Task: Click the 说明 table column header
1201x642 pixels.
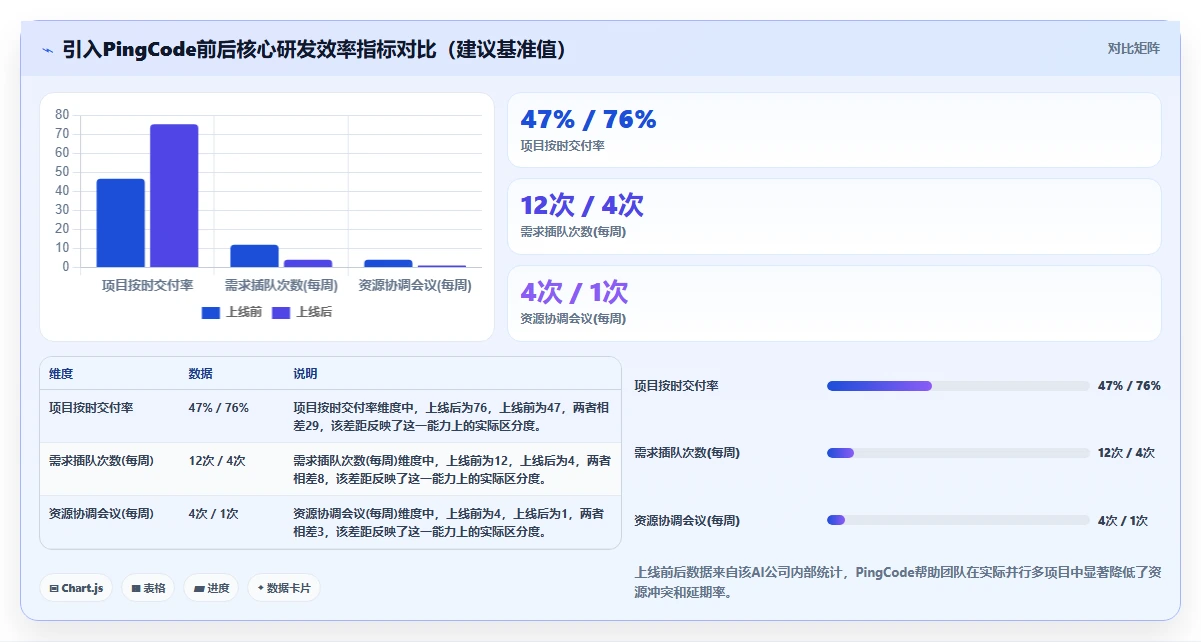Action: [305, 374]
